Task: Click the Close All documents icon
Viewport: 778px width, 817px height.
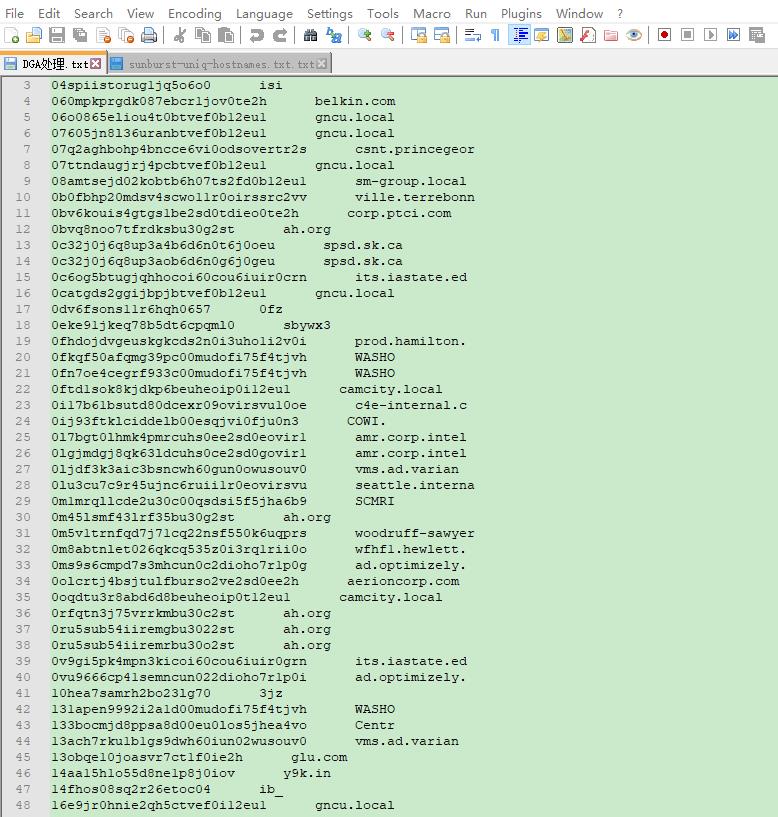Action: pyautogui.click(x=126, y=35)
